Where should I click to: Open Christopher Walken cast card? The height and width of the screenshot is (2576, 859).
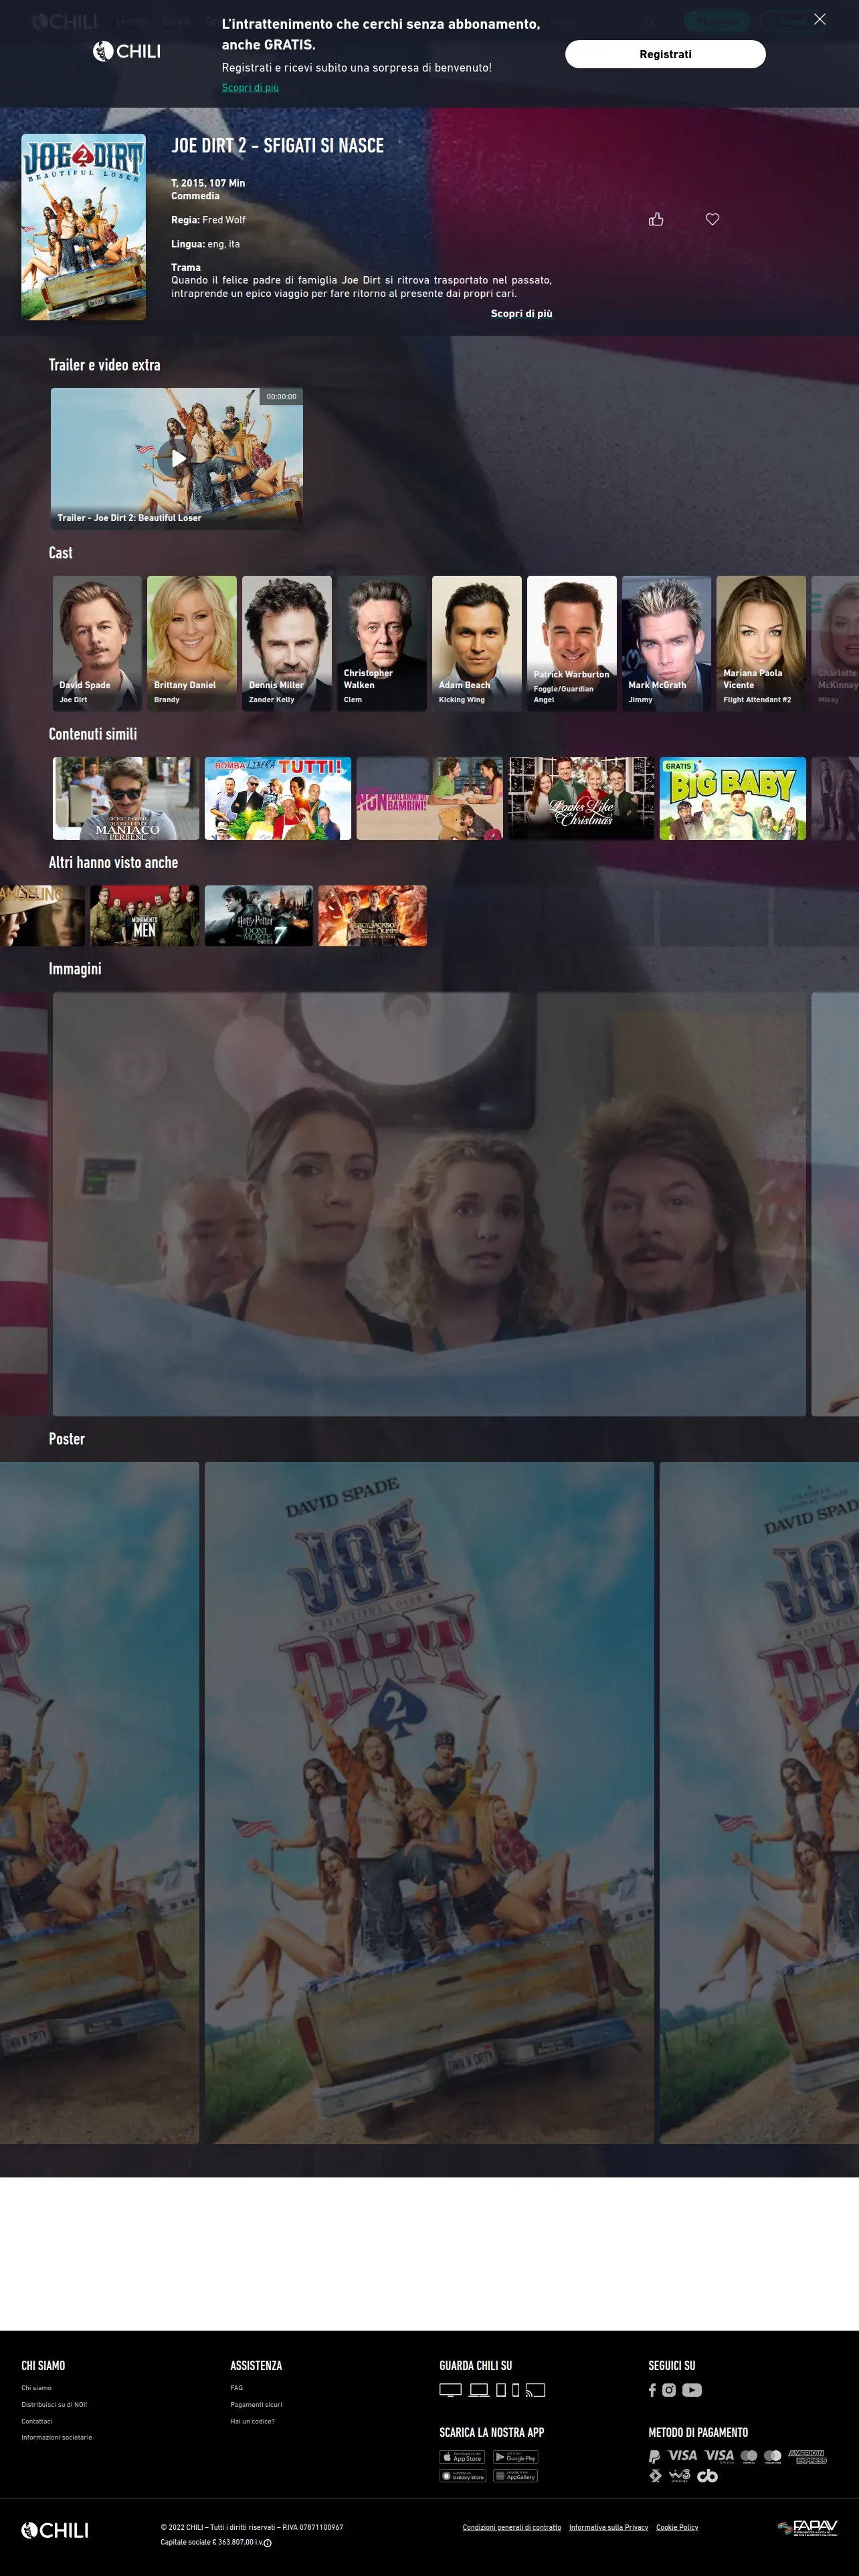(x=382, y=643)
